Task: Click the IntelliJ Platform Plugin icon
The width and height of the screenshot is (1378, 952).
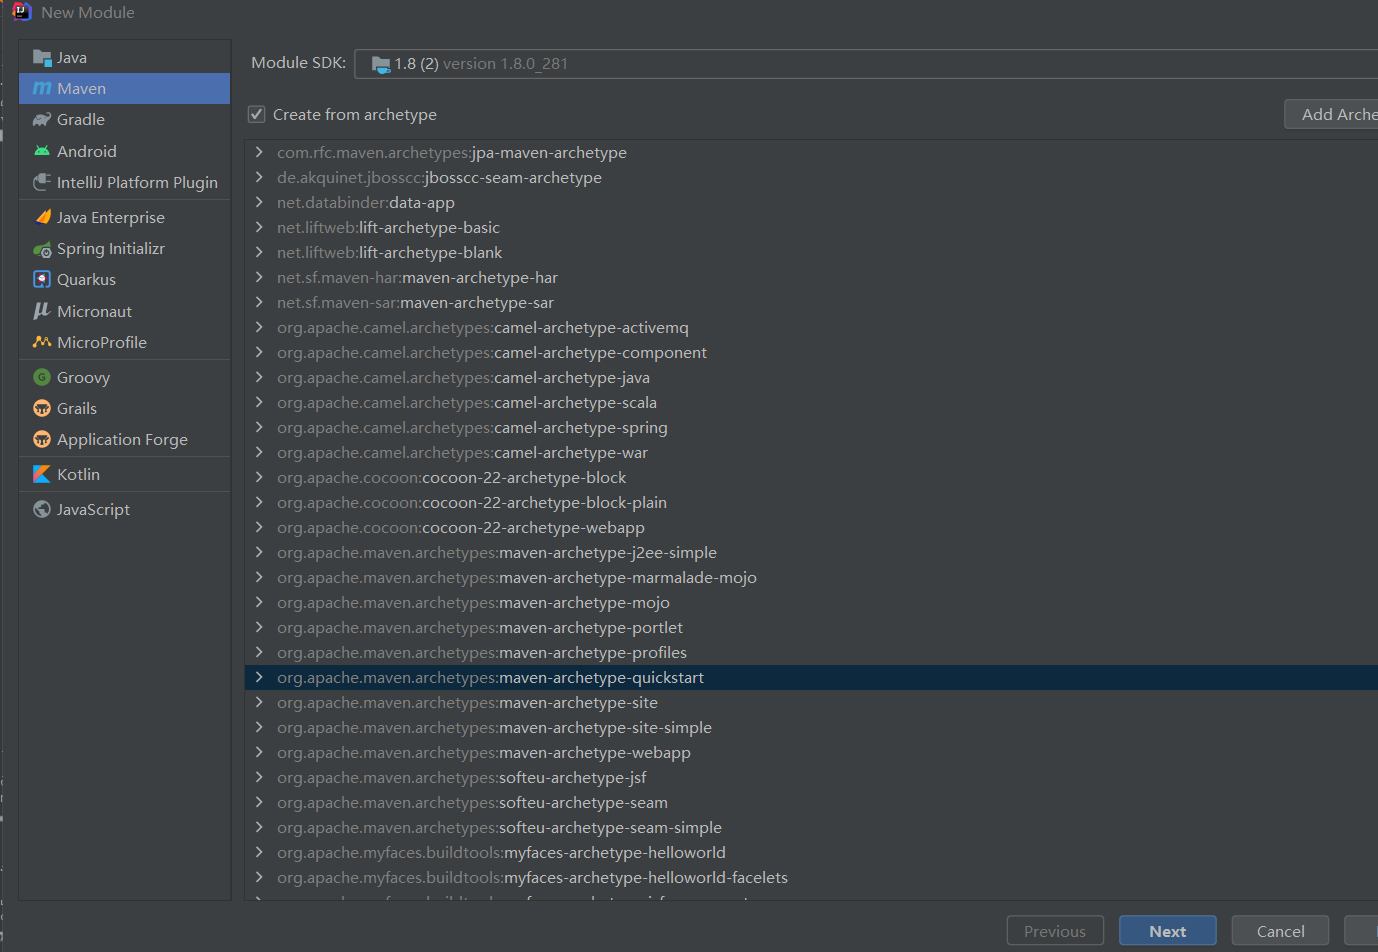Action: [x=42, y=182]
